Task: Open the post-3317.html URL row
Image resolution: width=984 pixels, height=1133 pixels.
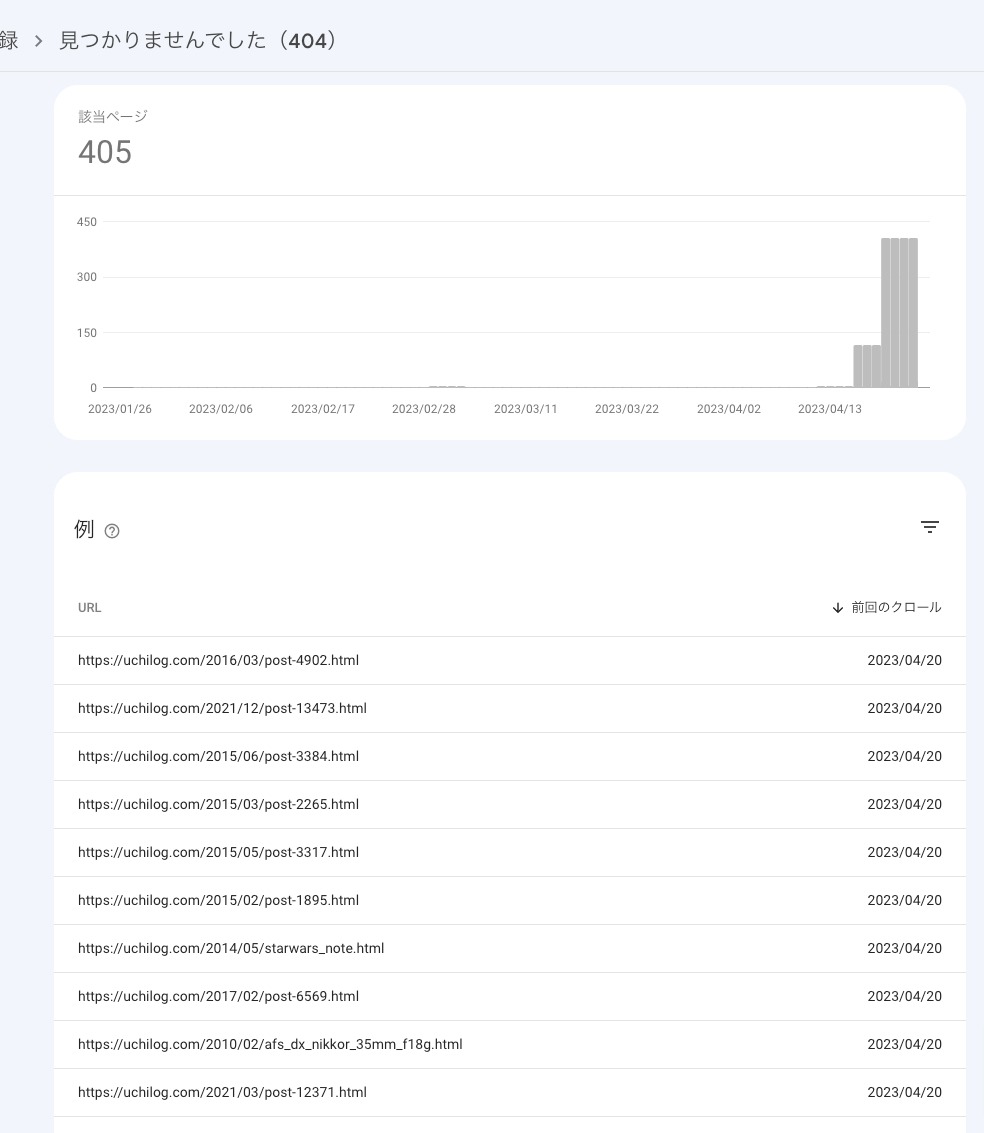Action: tap(218, 852)
